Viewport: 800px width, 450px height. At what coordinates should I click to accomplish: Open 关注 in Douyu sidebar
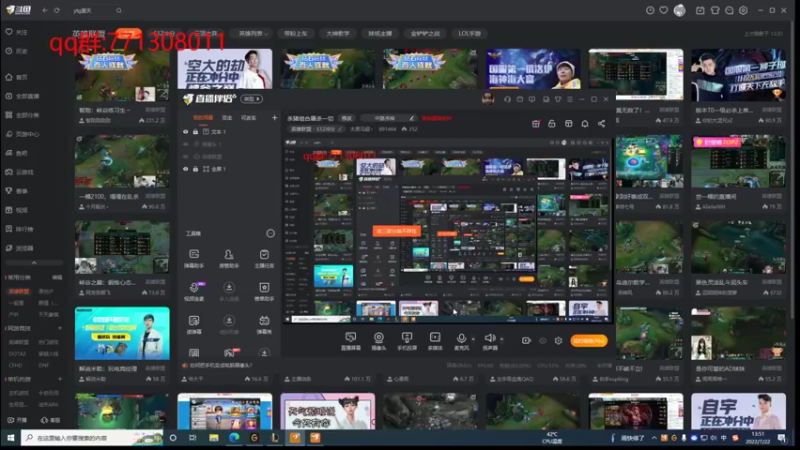click(17, 32)
